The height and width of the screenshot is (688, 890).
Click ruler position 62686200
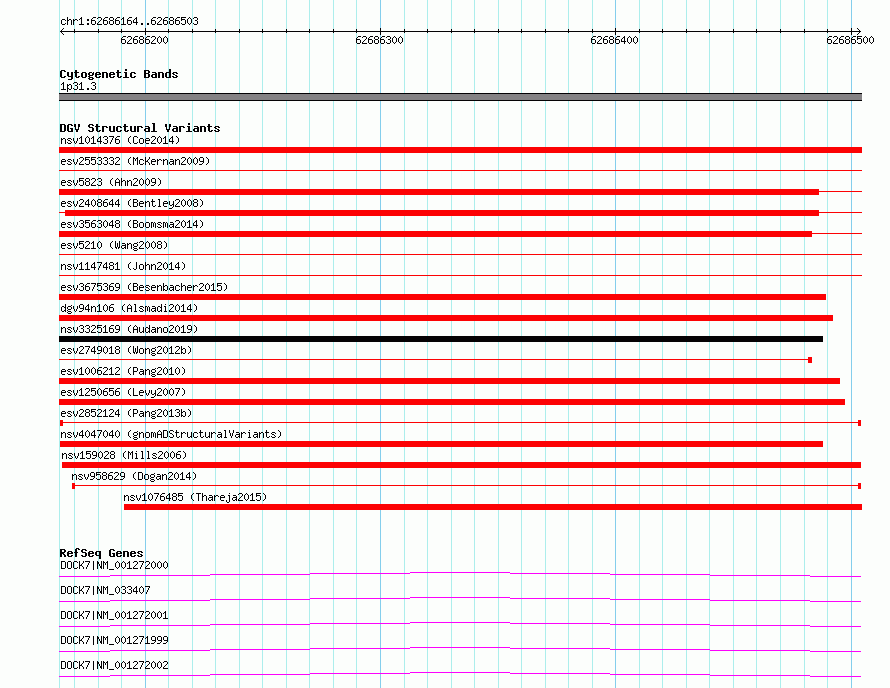pos(145,40)
